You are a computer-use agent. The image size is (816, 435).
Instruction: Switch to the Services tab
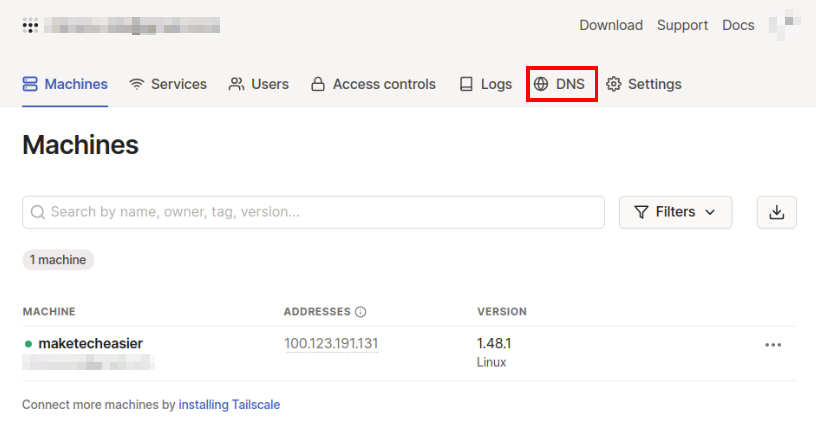[x=168, y=84]
